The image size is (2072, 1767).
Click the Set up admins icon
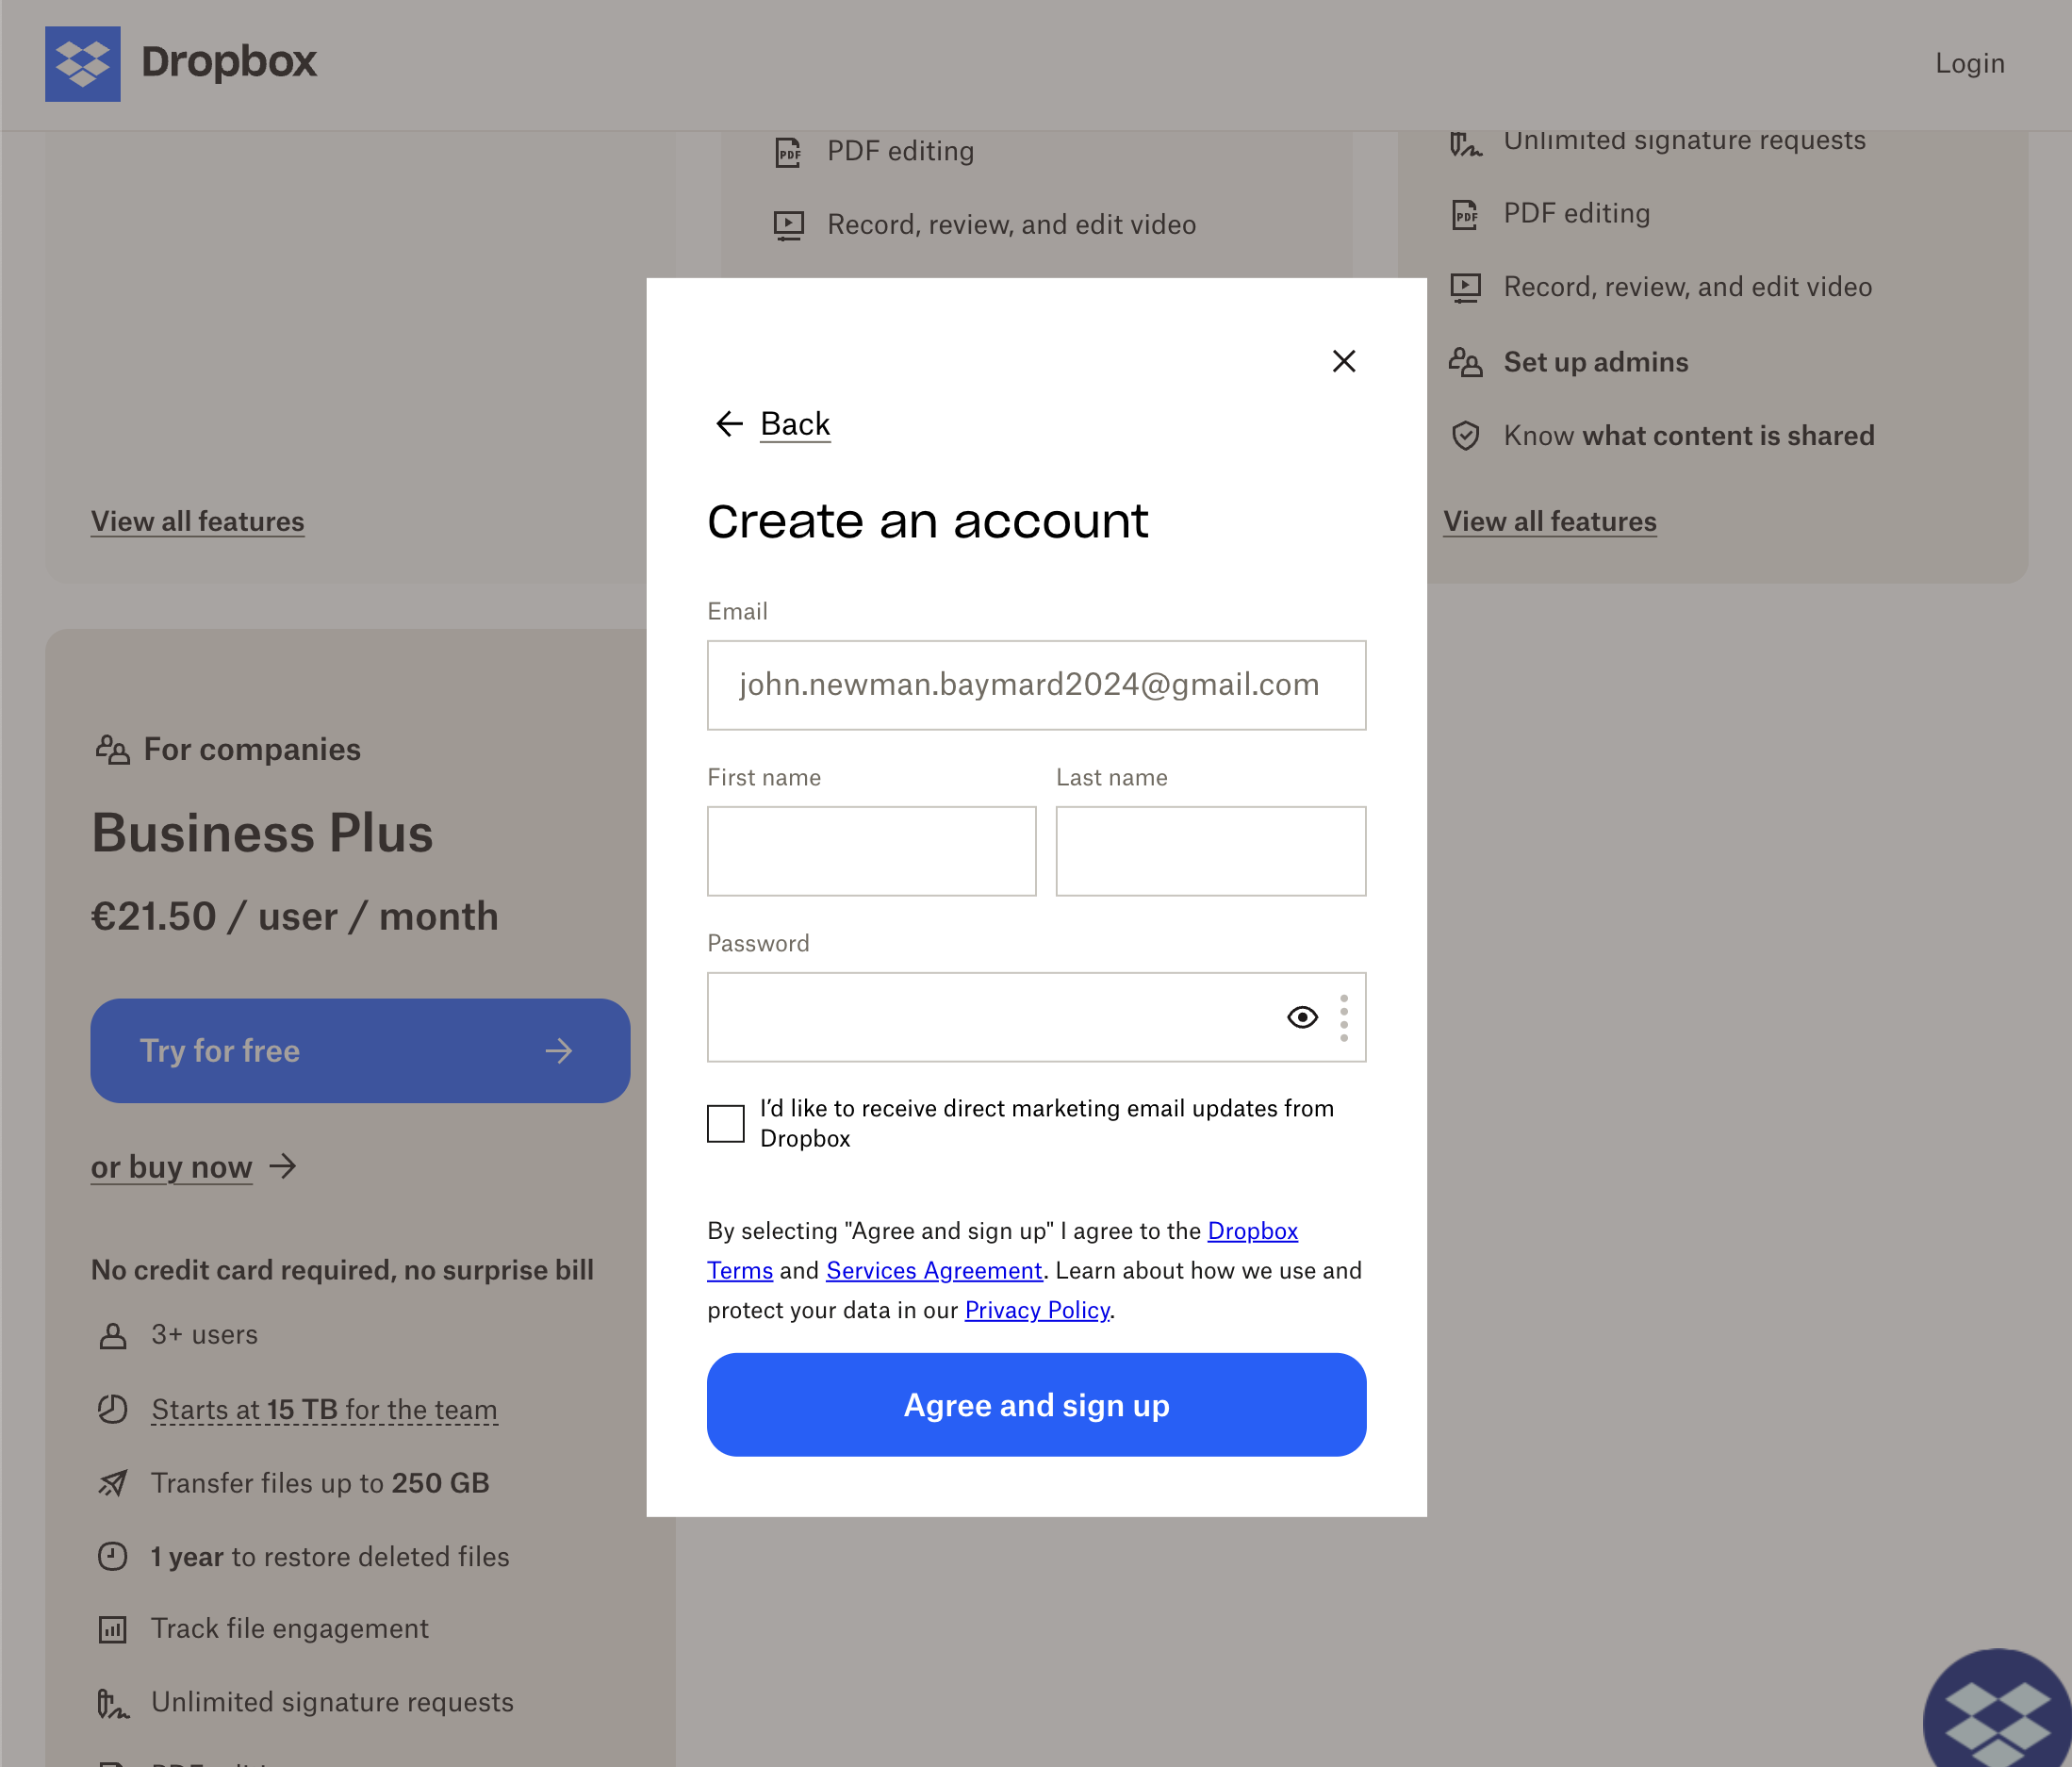(x=1465, y=362)
